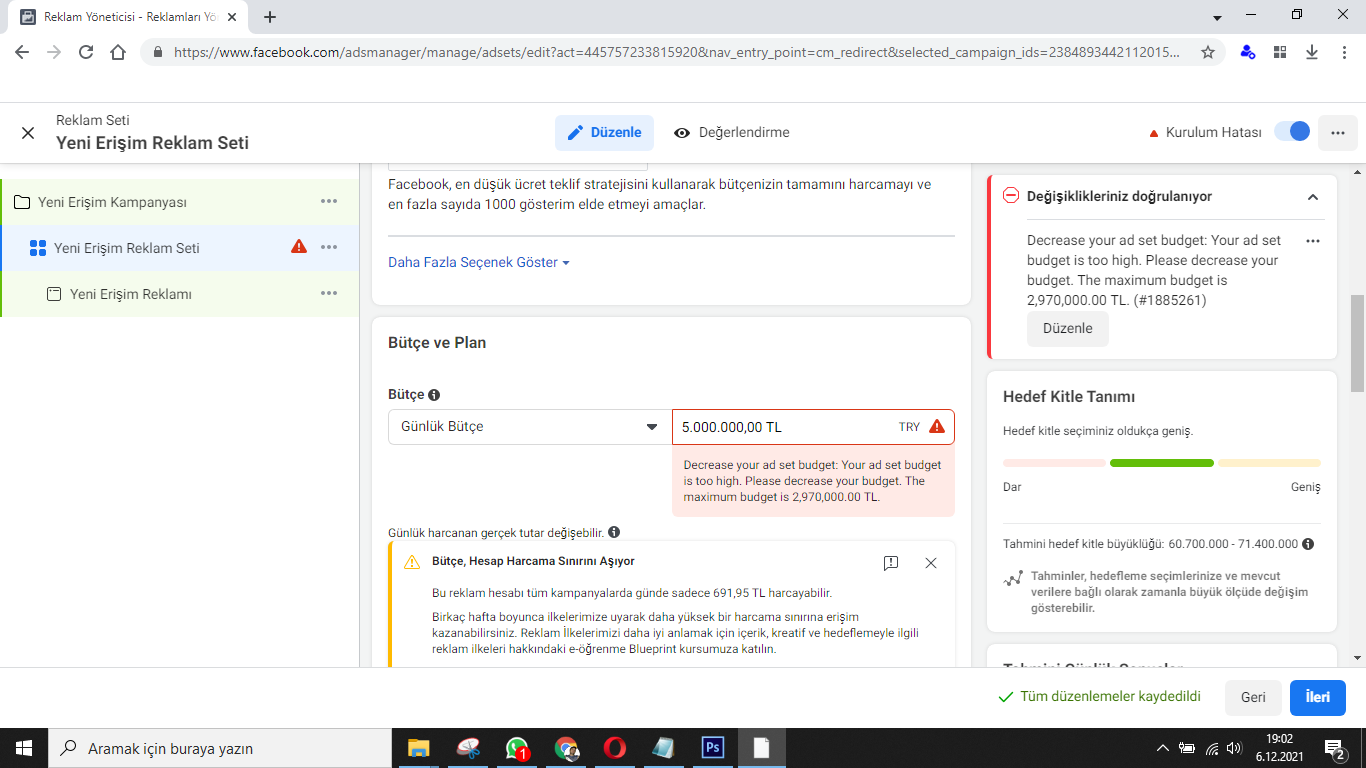1366x768 pixels.
Task: Click the address bar URL
Action: click(676, 52)
